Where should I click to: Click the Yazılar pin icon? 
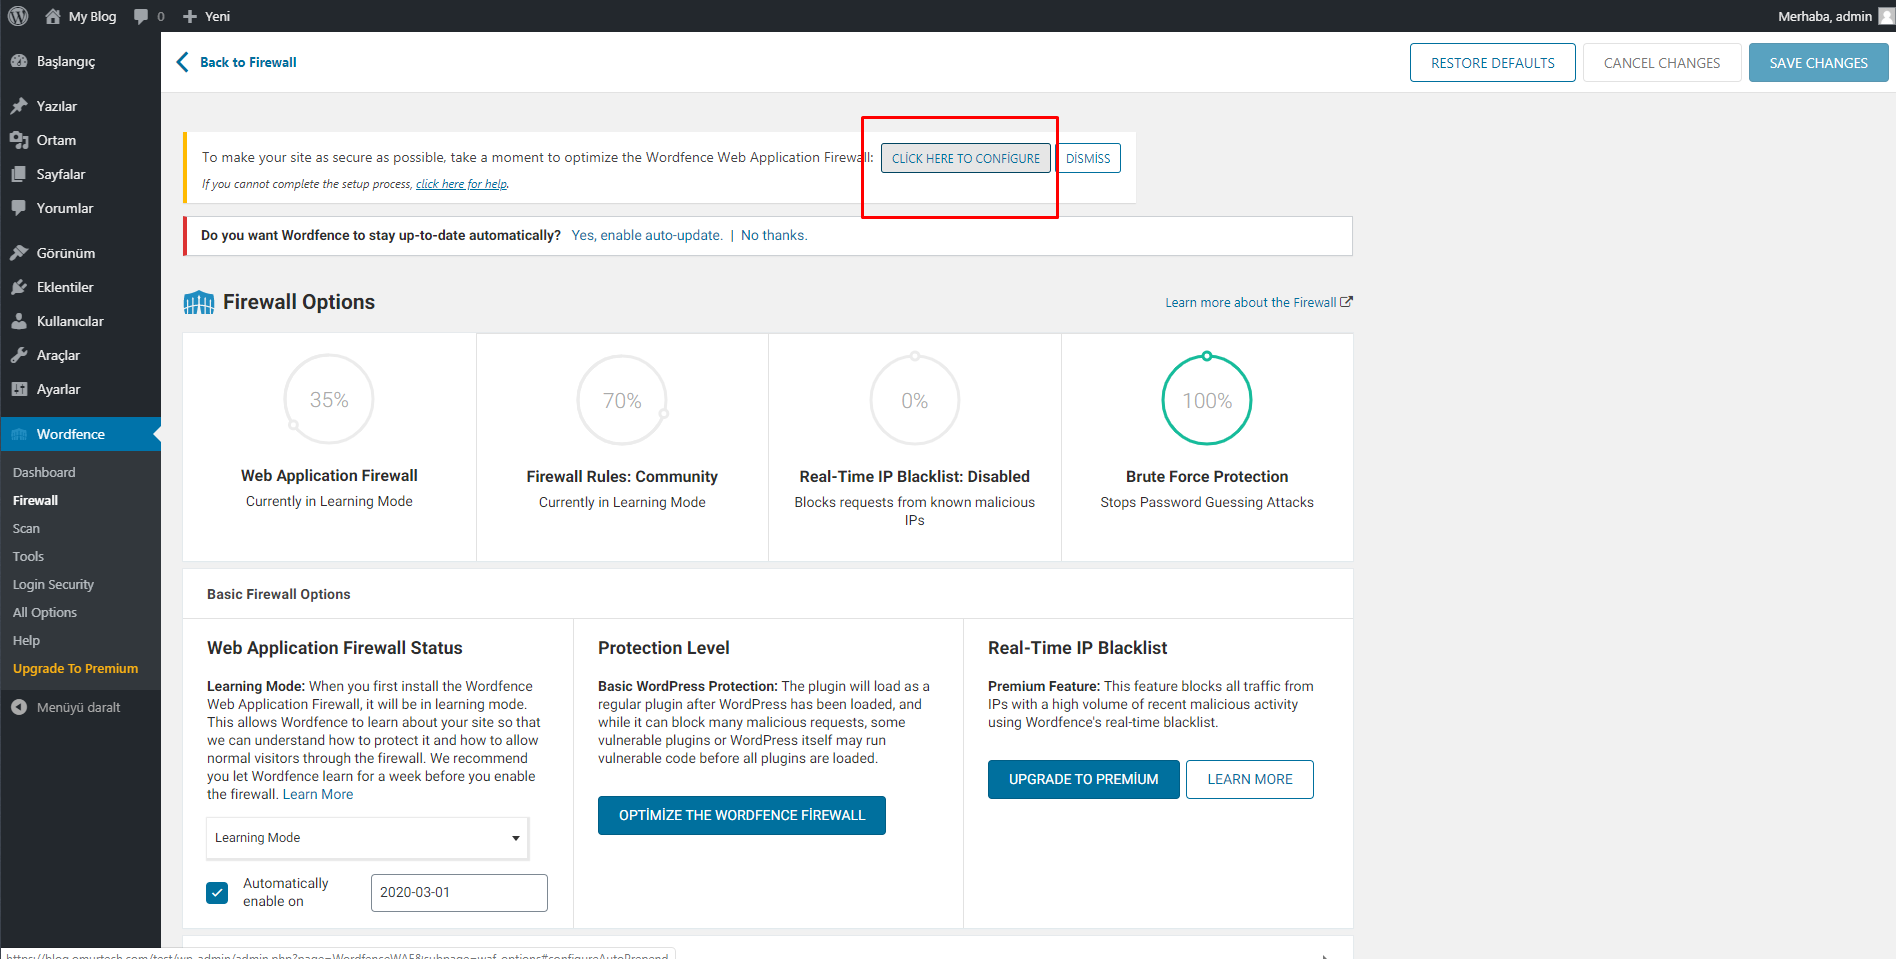19,106
